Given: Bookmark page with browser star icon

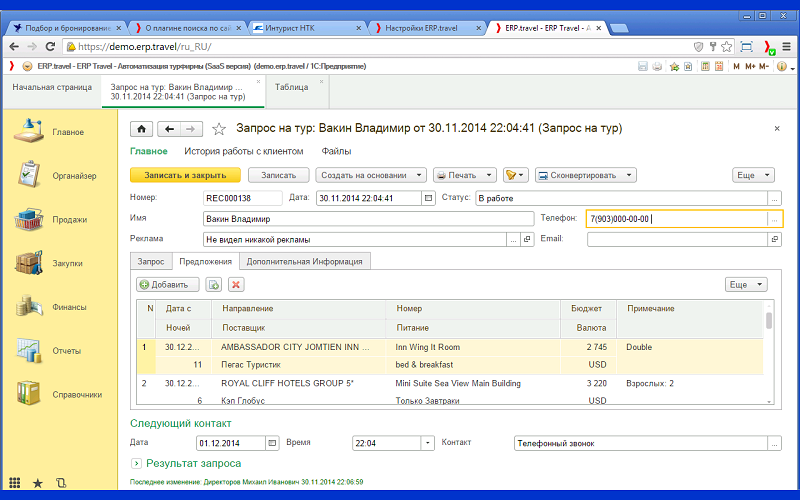Looking at the screenshot, I should tap(727, 47).
